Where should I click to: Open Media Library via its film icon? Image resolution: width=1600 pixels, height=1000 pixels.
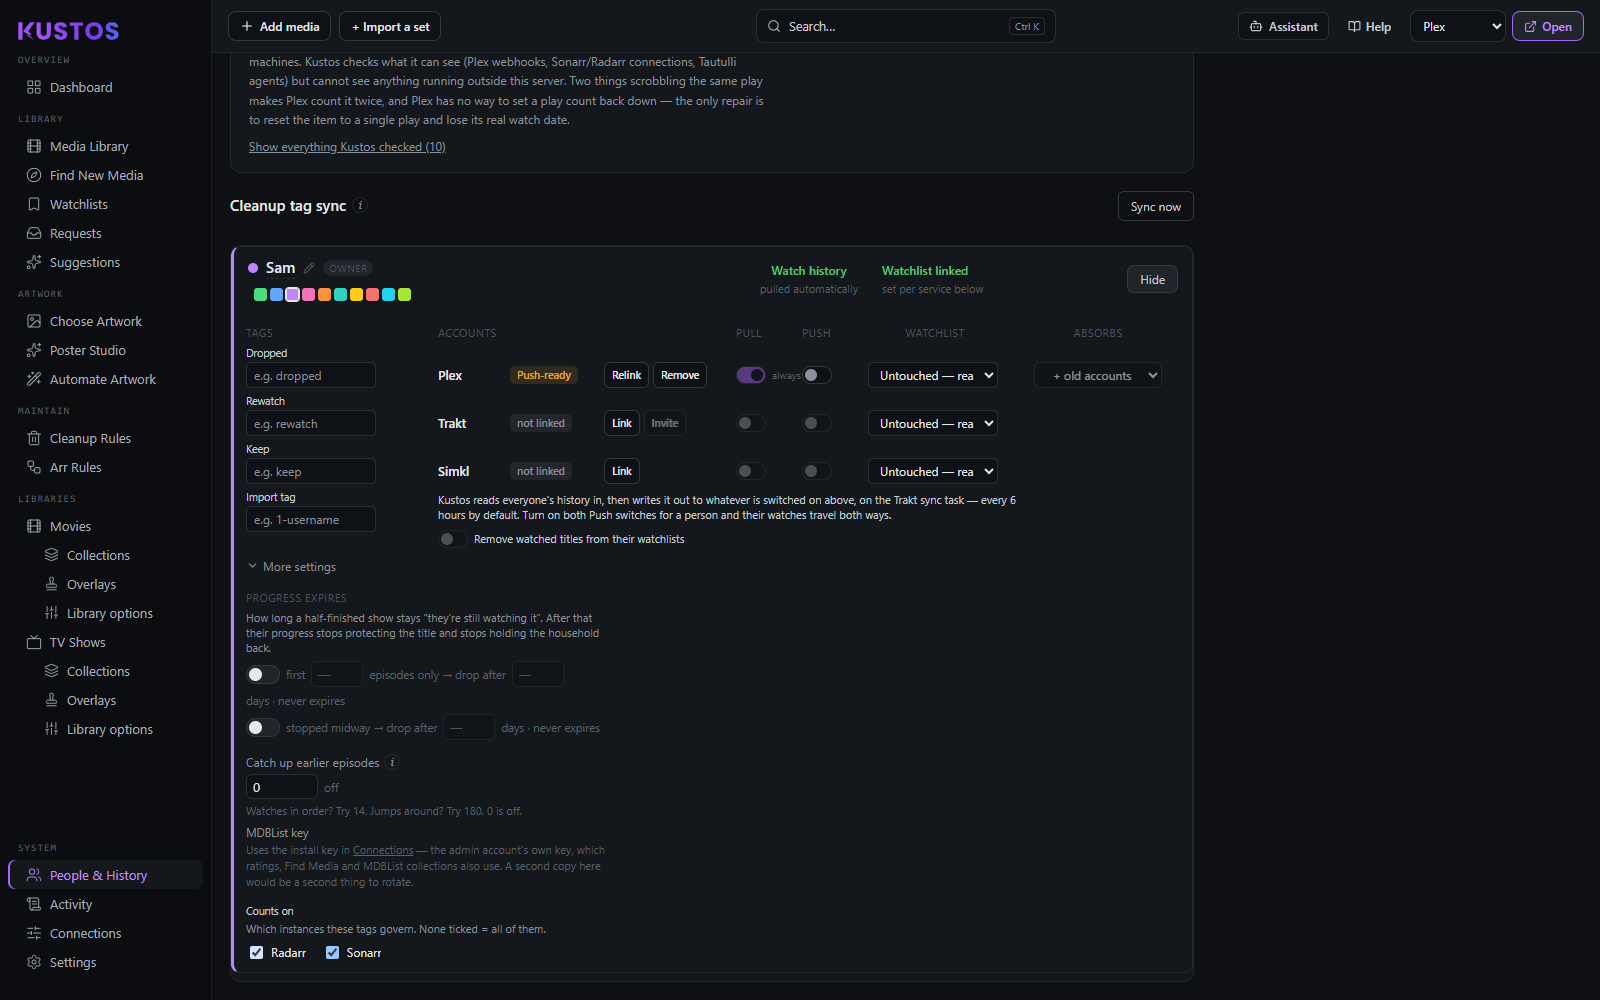point(34,146)
